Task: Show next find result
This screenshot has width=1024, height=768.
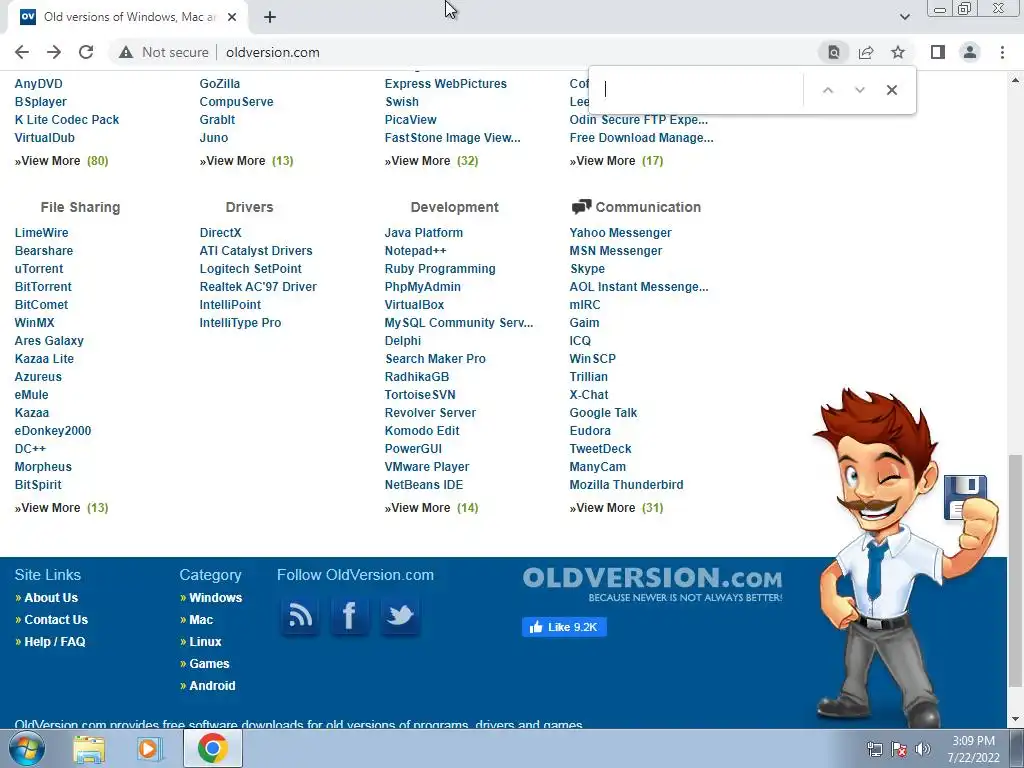Action: coord(859,90)
